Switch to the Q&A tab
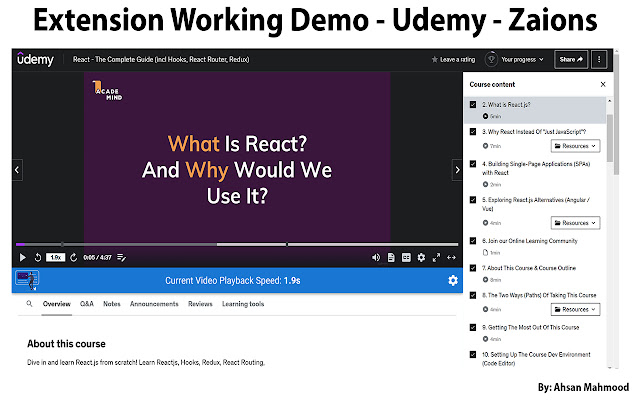 (x=87, y=304)
